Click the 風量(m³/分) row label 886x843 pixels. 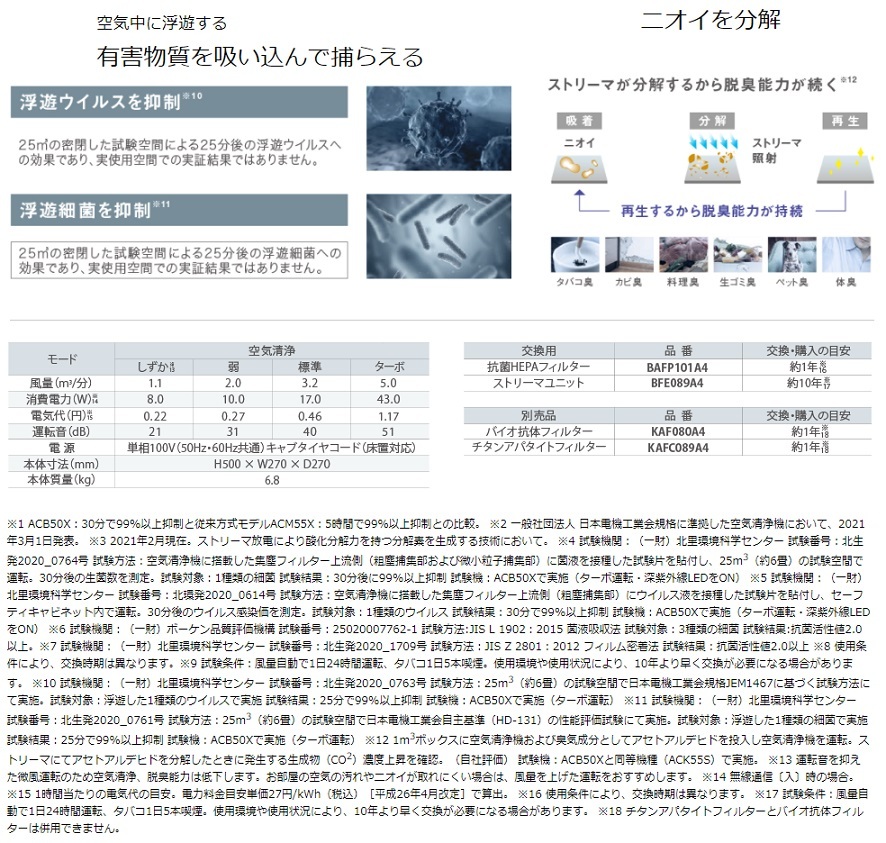click(x=62, y=383)
